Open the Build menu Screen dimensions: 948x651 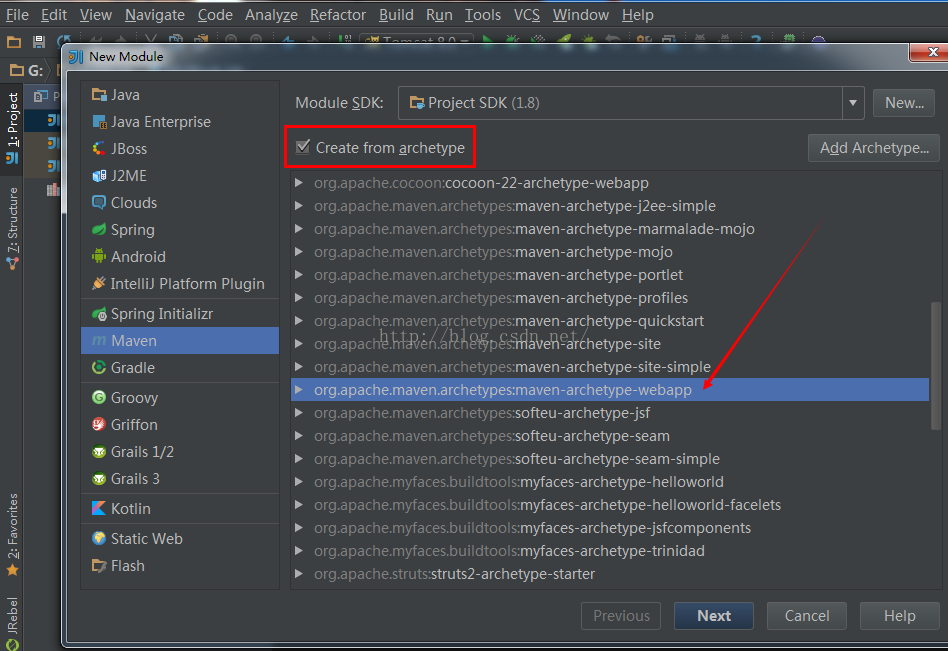[396, 15]
